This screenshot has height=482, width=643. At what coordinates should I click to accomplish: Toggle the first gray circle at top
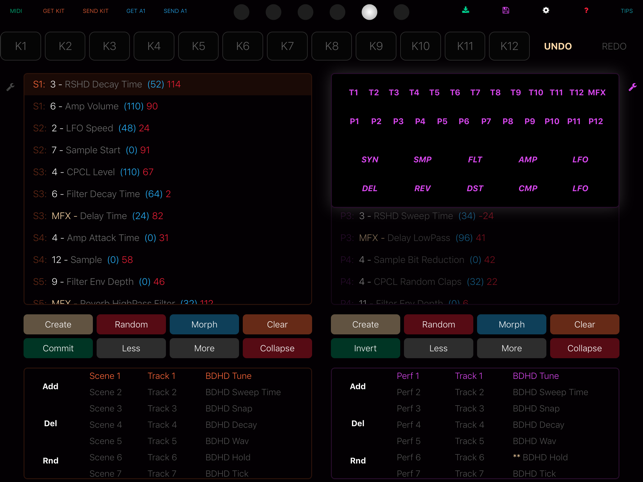[242, 12]
